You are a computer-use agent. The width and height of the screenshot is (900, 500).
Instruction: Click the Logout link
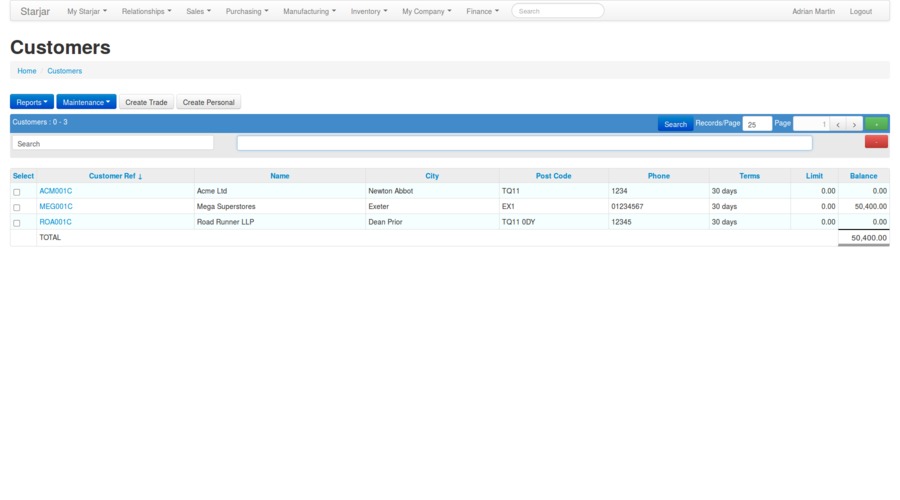[860, 11]
